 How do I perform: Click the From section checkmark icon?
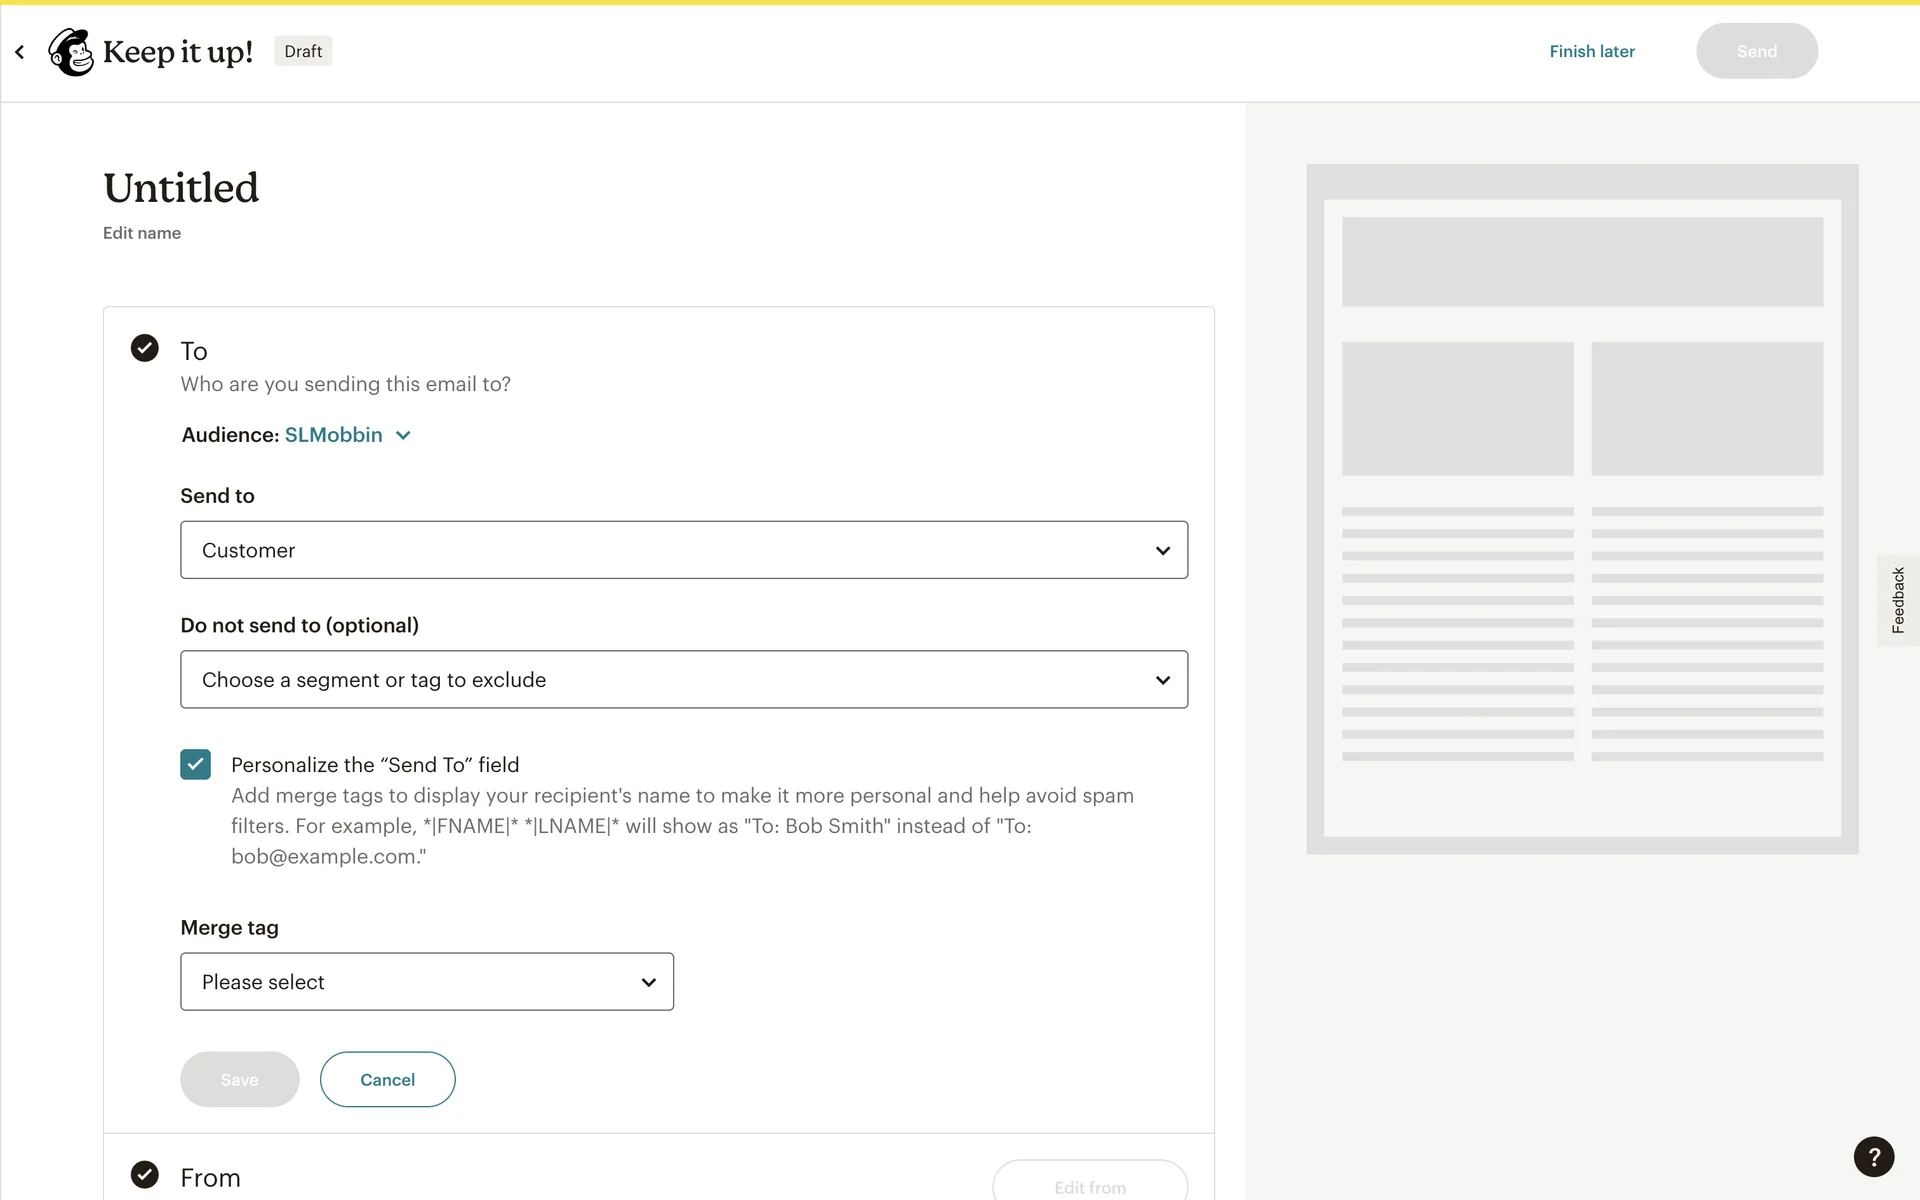tap(145, 1174)
